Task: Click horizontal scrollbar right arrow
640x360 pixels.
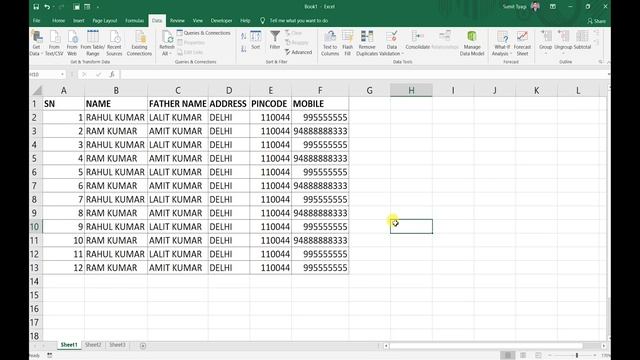Action: coord(603,346)
